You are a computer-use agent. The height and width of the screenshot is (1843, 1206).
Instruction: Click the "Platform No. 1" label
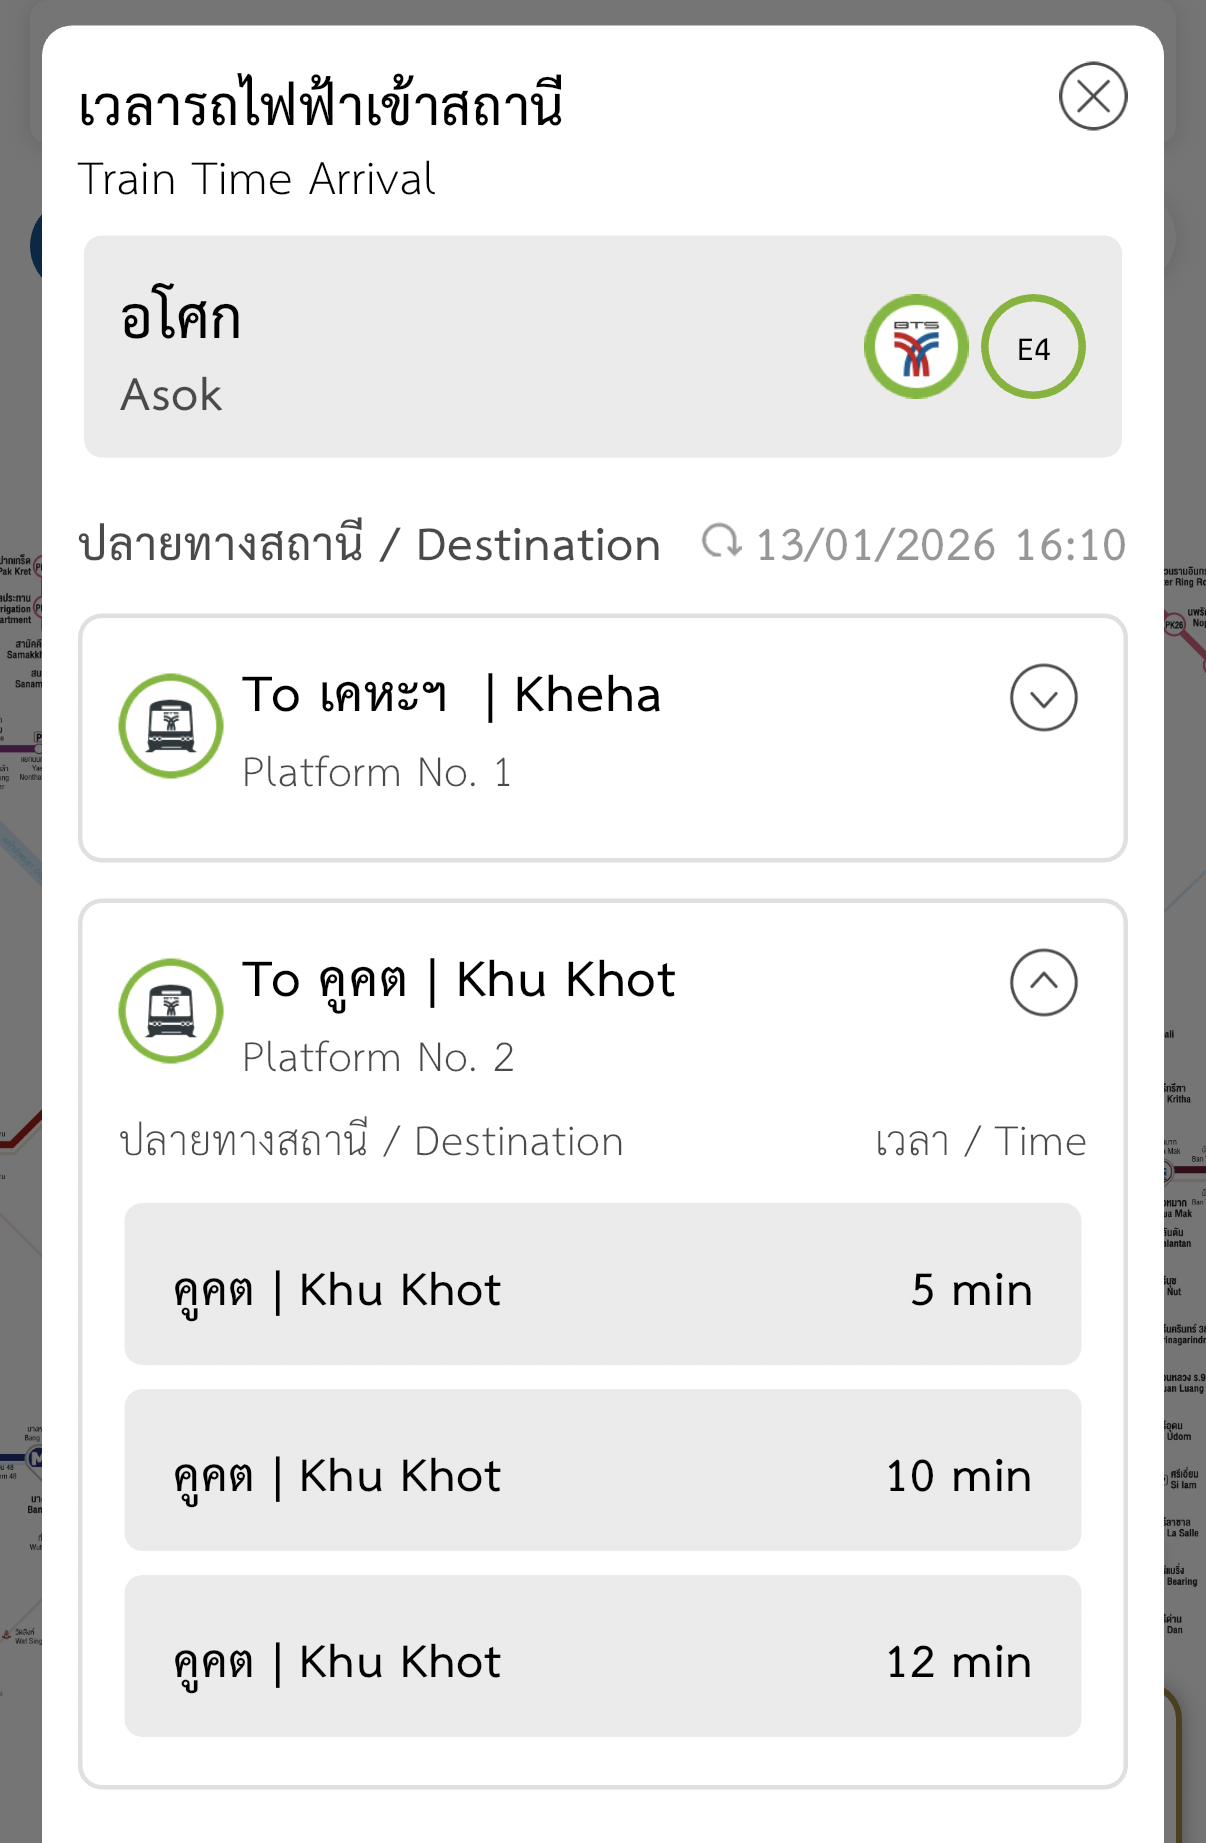[377, 773]
